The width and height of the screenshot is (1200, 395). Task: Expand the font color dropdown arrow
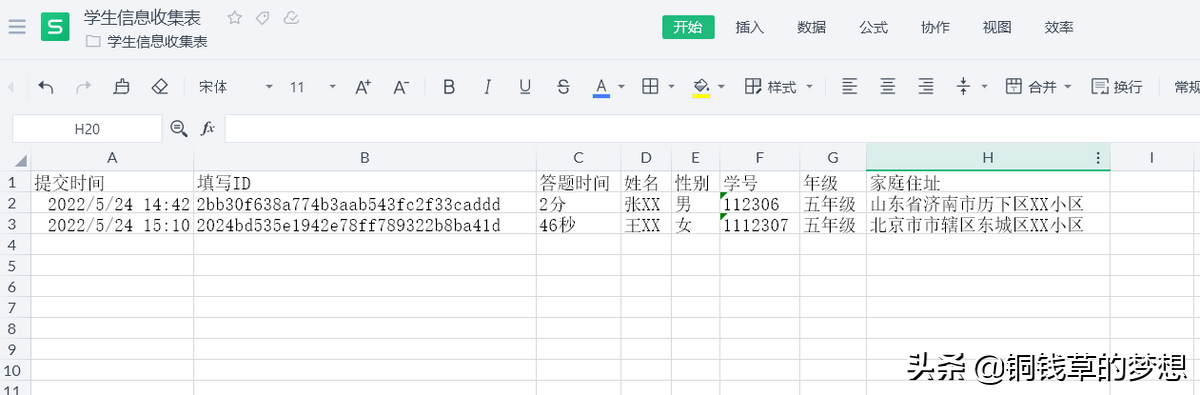pyautogui.click(x=621, y=87)
